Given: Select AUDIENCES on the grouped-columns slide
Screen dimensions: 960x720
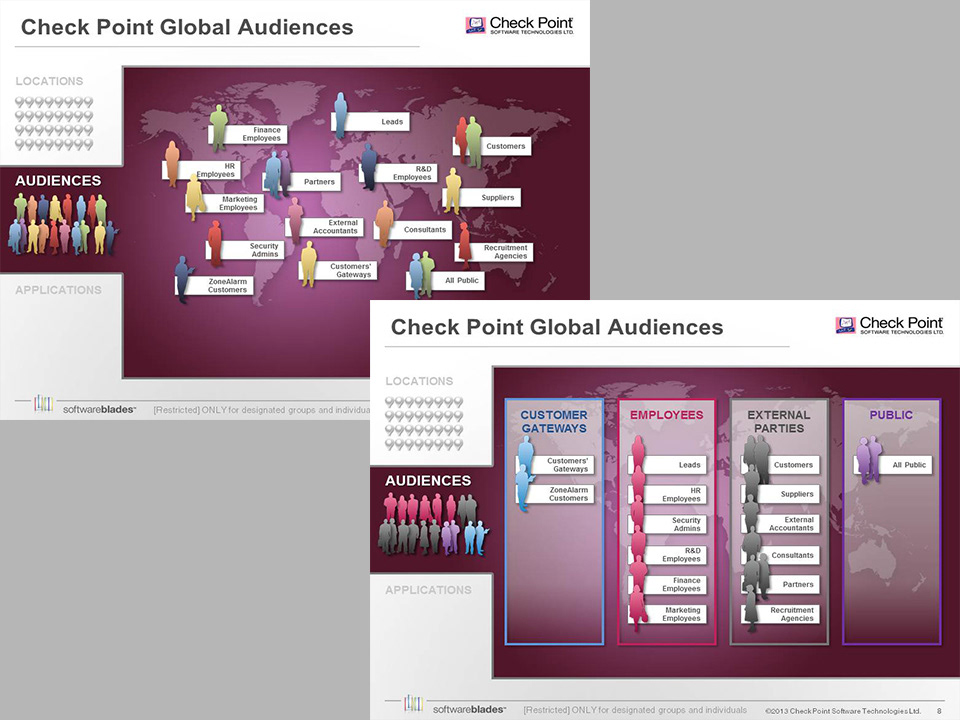Looking at the screenshot, I should click(428, 481).
